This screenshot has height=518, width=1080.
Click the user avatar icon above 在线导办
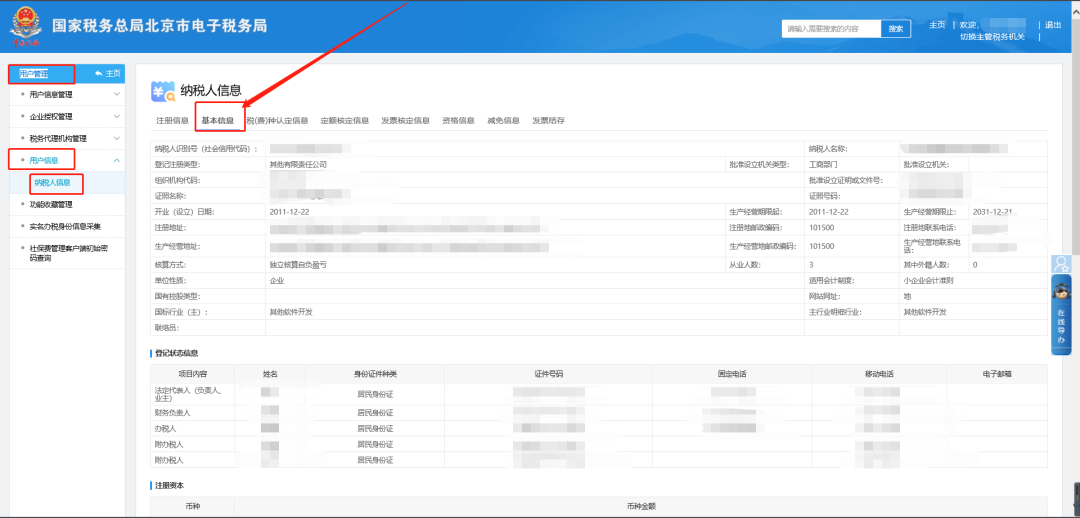pos(1061,263)
